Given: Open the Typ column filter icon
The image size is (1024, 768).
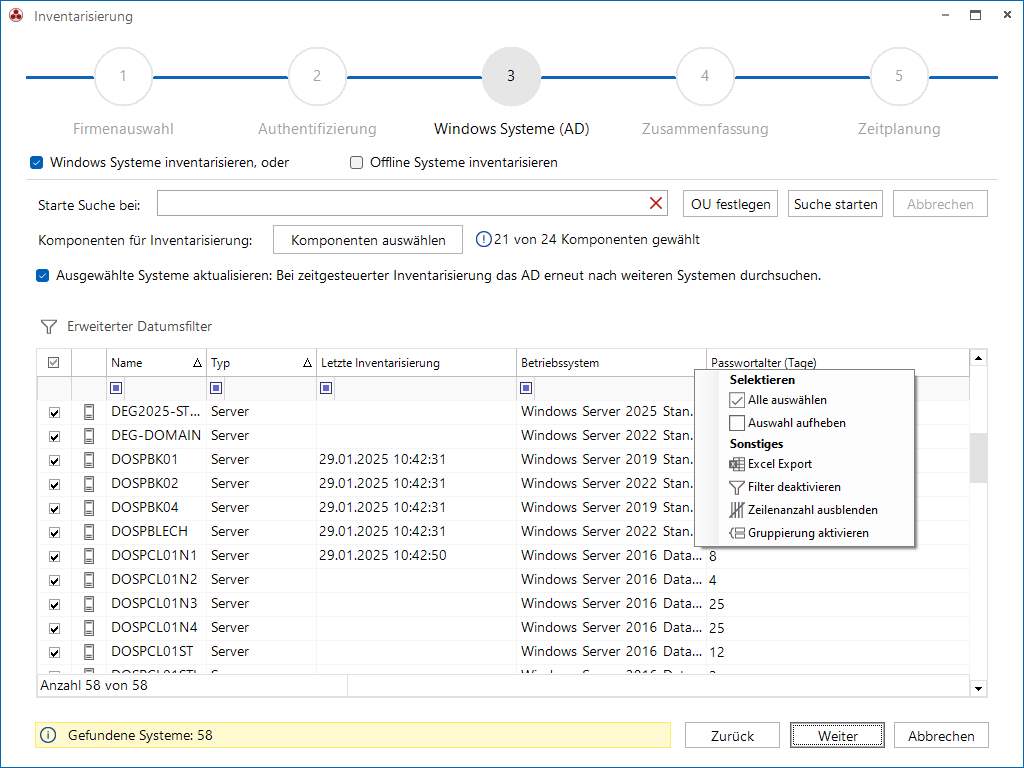Looking at the screenshot, I should (216, 388).
